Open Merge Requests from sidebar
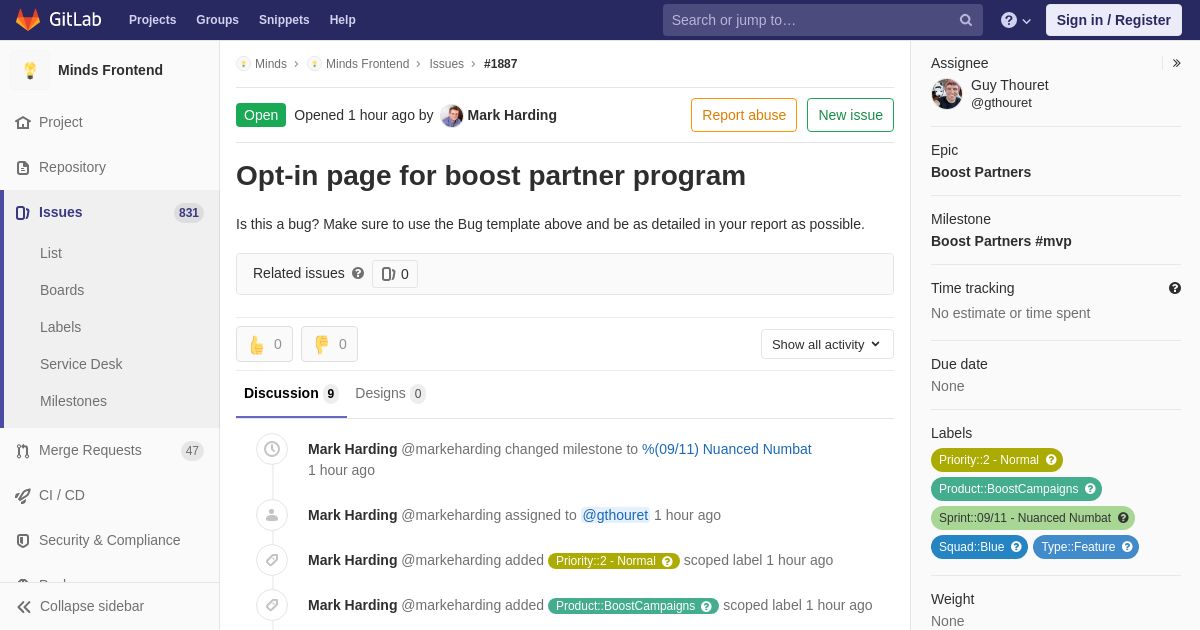Image resolution: width=1200 pixels, height=630 pixels. (90, 450)
